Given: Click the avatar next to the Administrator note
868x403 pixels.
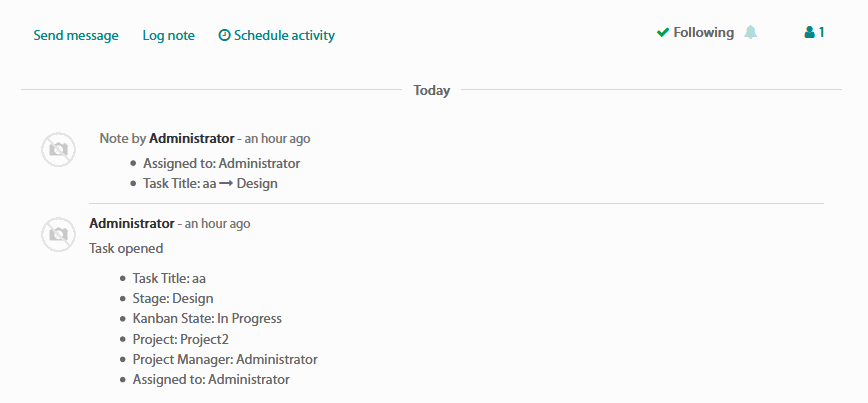Looking at the screenshot, I should tap(58, 149).
